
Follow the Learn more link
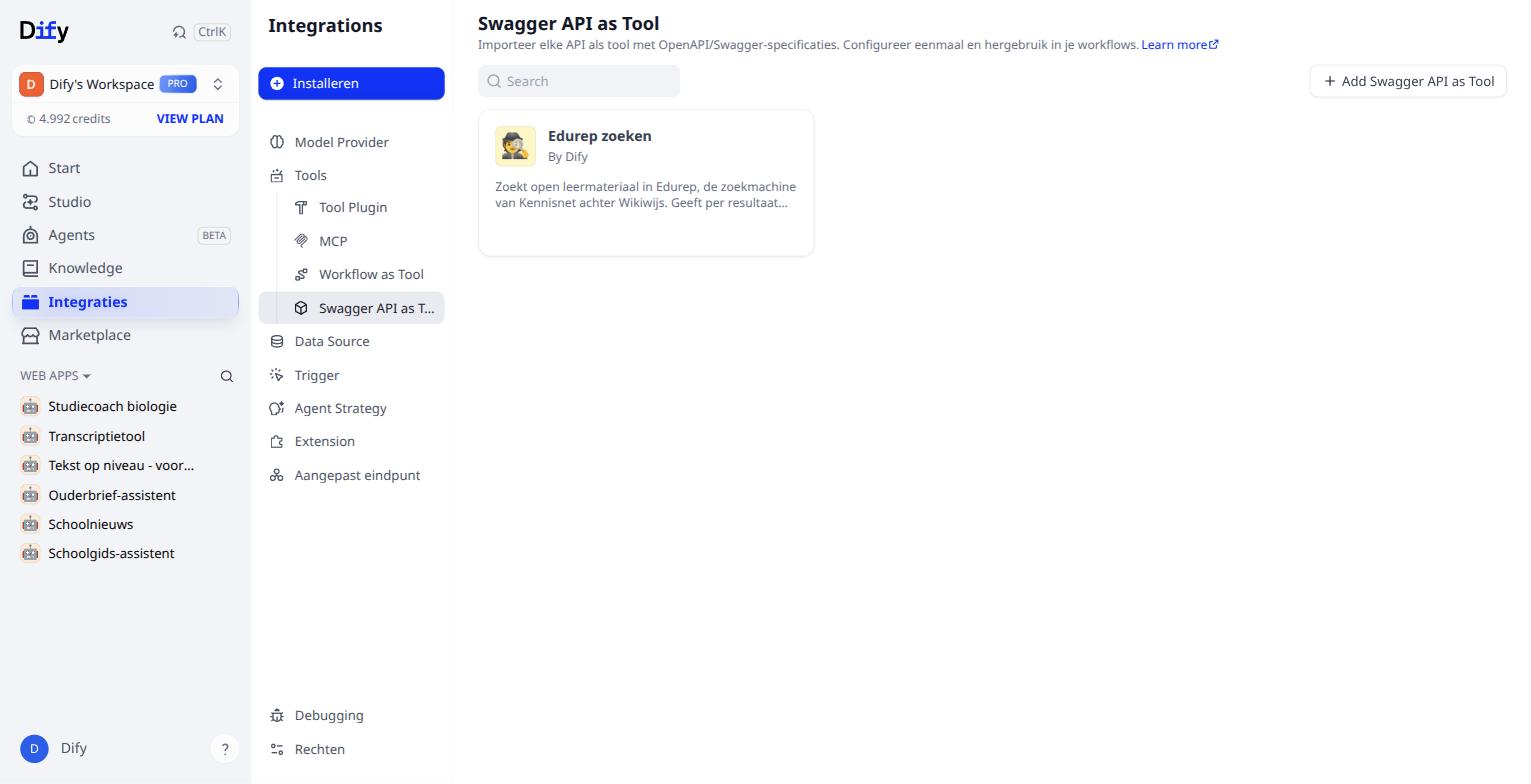click(1180, 44)
